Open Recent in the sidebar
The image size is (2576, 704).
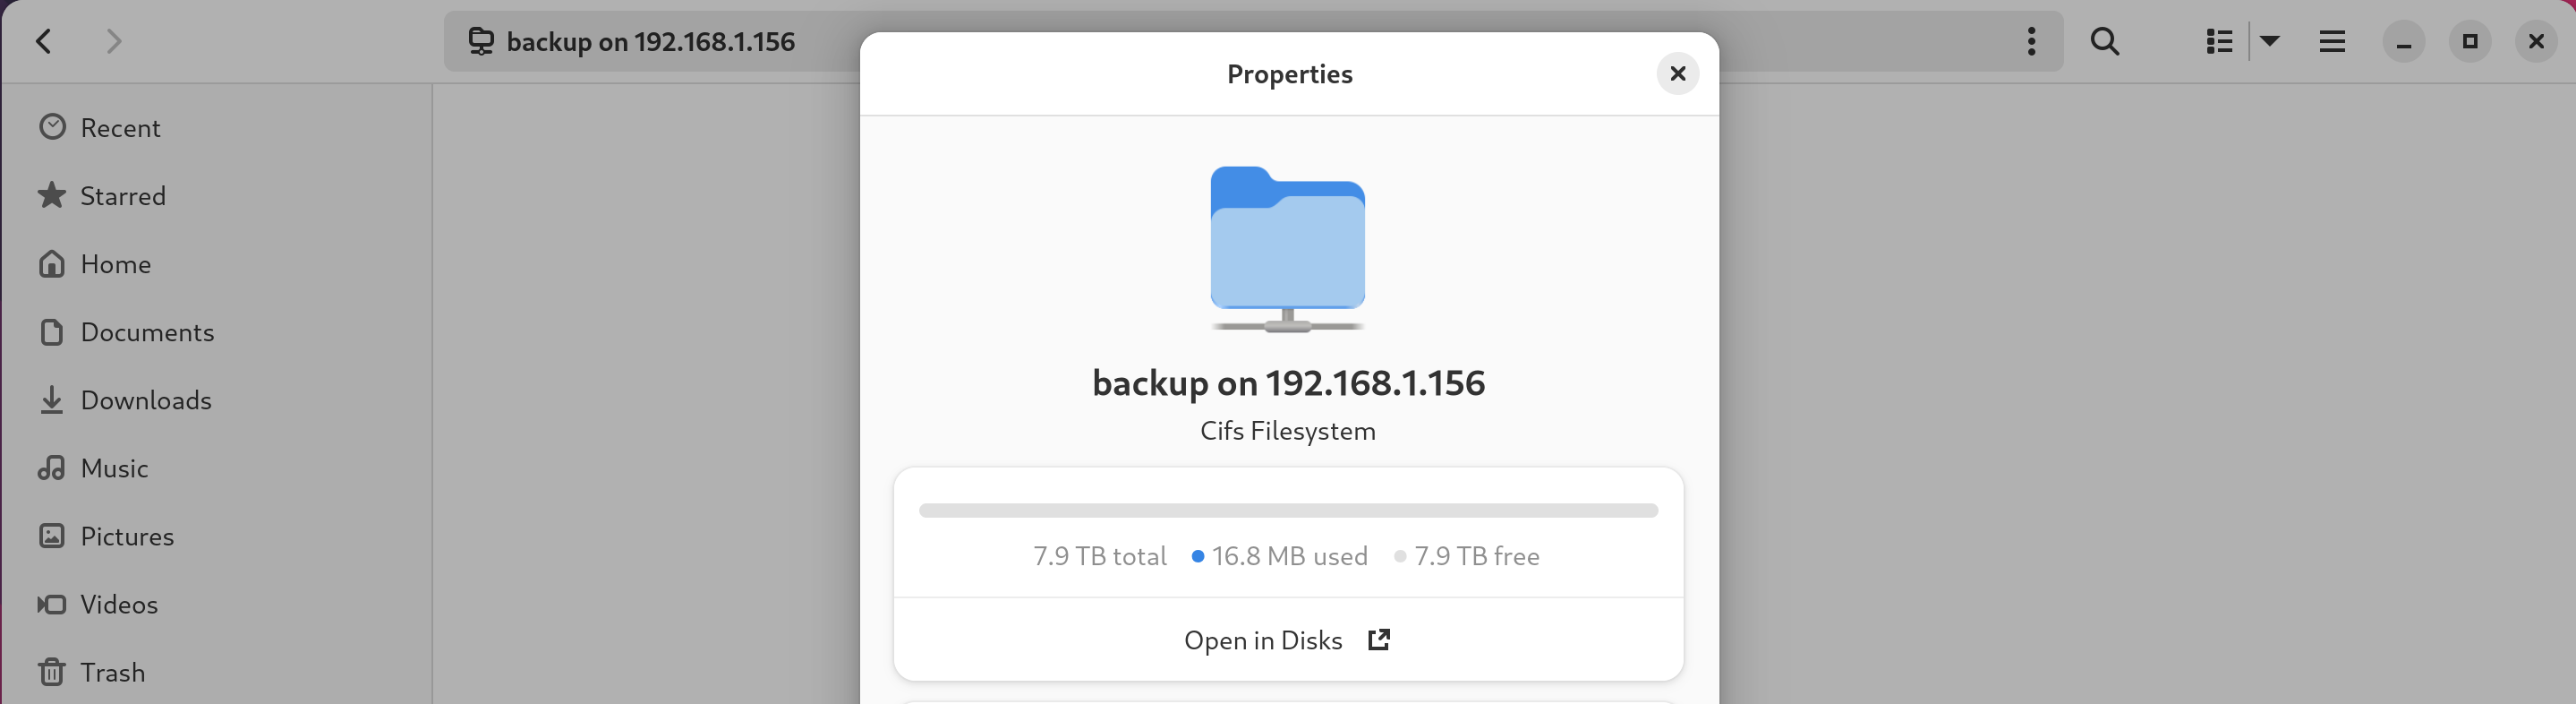[x=120, y=128]
